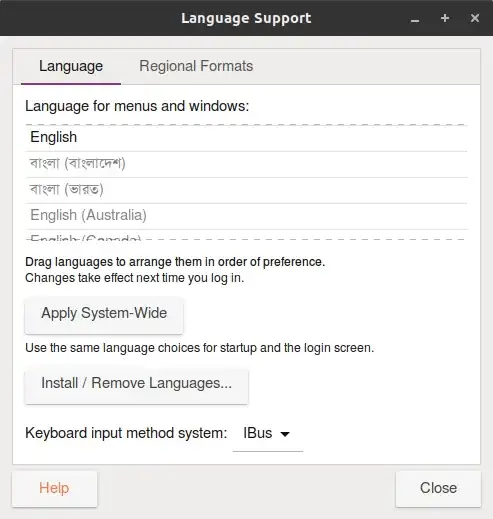The image size is (493, 519).
Task: Switch to the Language tab
Action: pos(71,66)
